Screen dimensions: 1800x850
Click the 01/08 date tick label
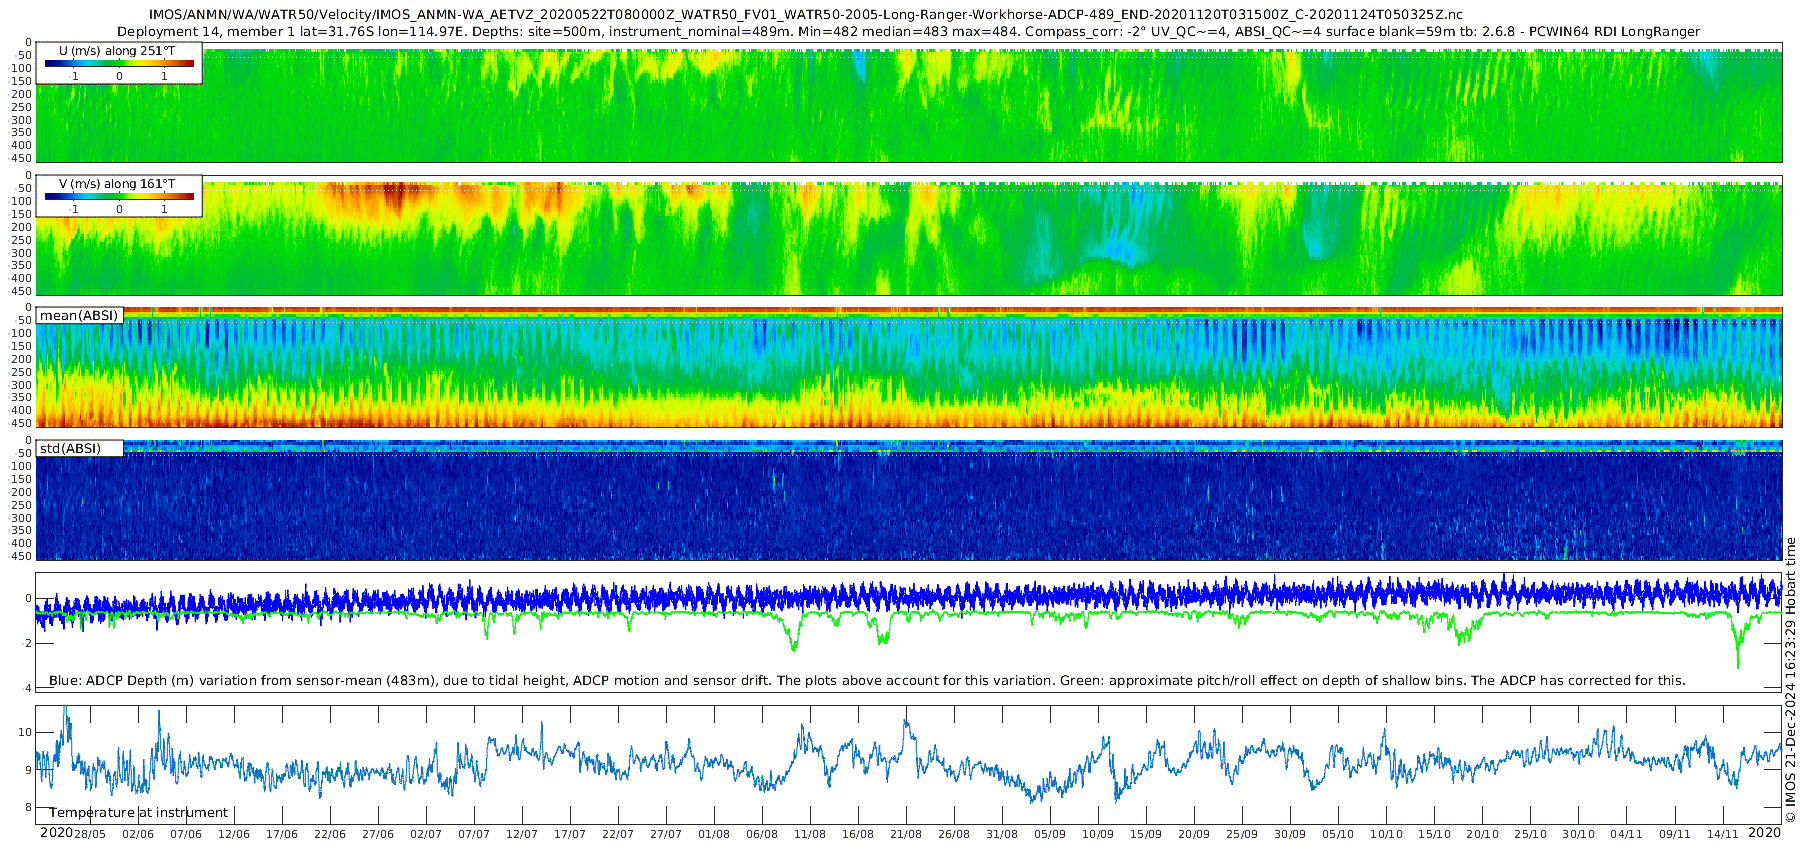coord(714,835)
